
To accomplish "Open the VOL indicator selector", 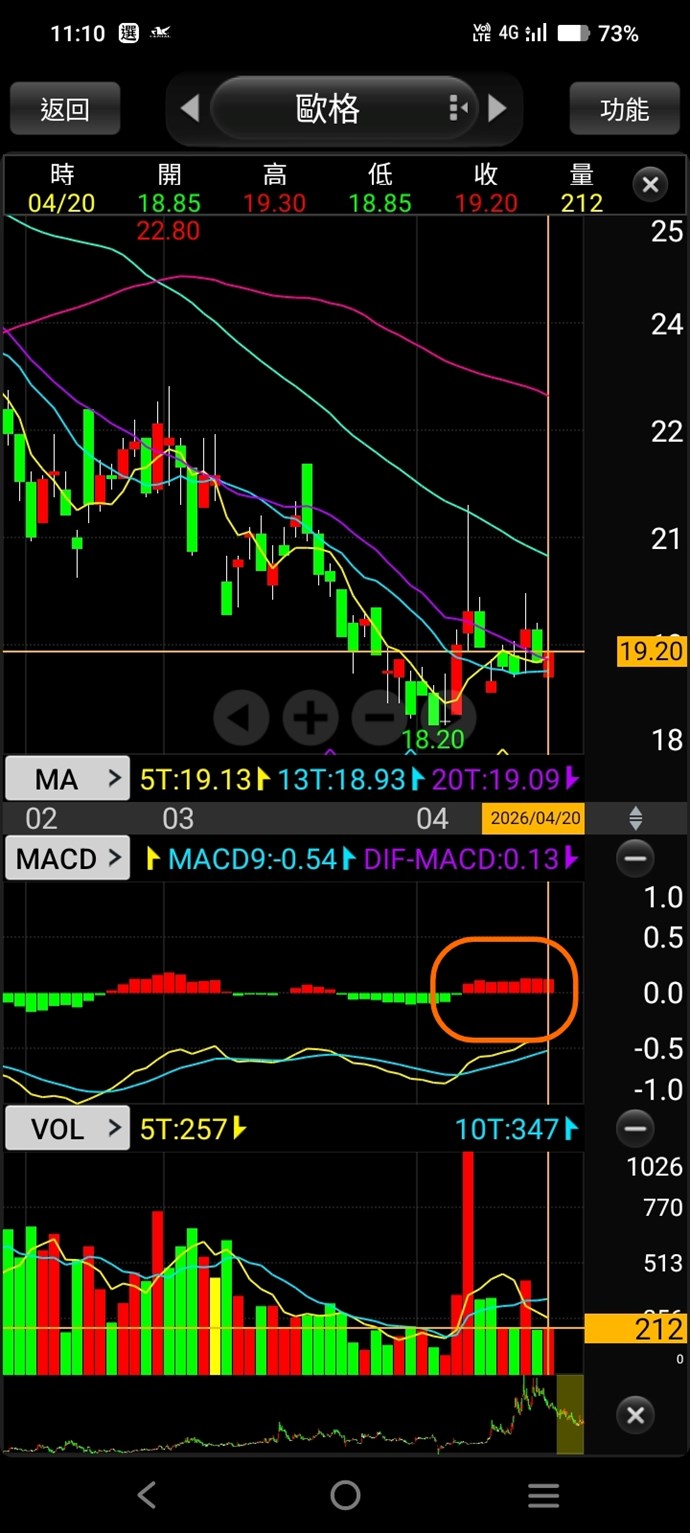I will [67, 1130].
